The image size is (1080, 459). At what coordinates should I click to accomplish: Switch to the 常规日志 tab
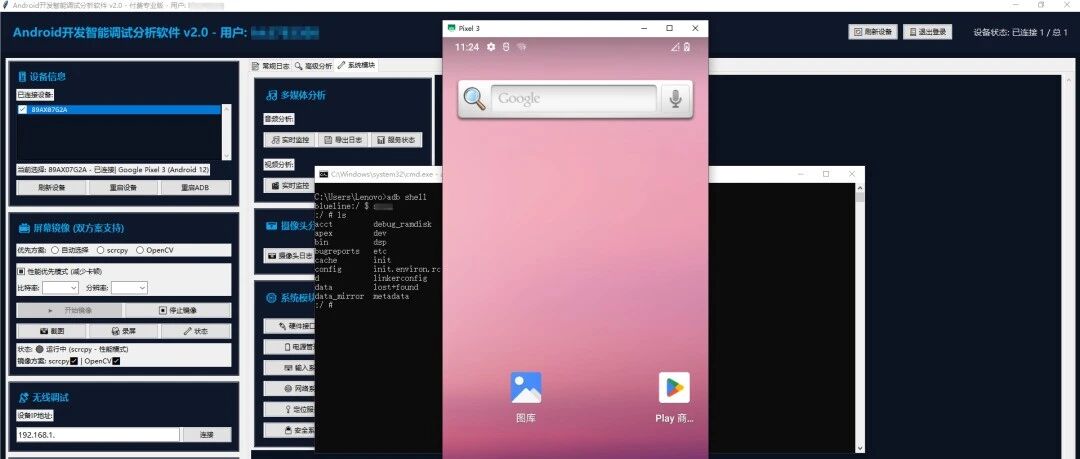(271, 65)
